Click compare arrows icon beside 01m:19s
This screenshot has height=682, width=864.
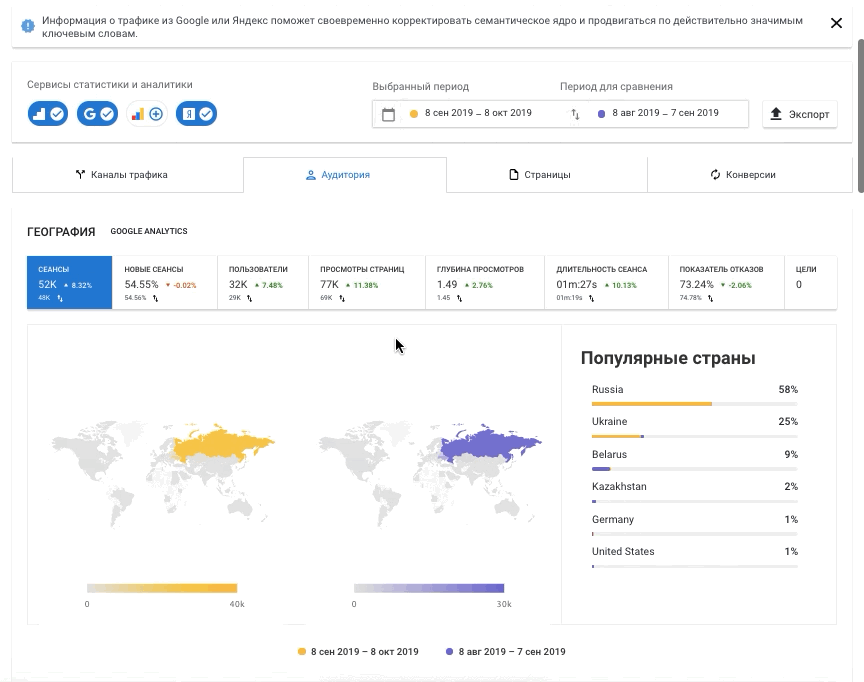coord(591,298)
